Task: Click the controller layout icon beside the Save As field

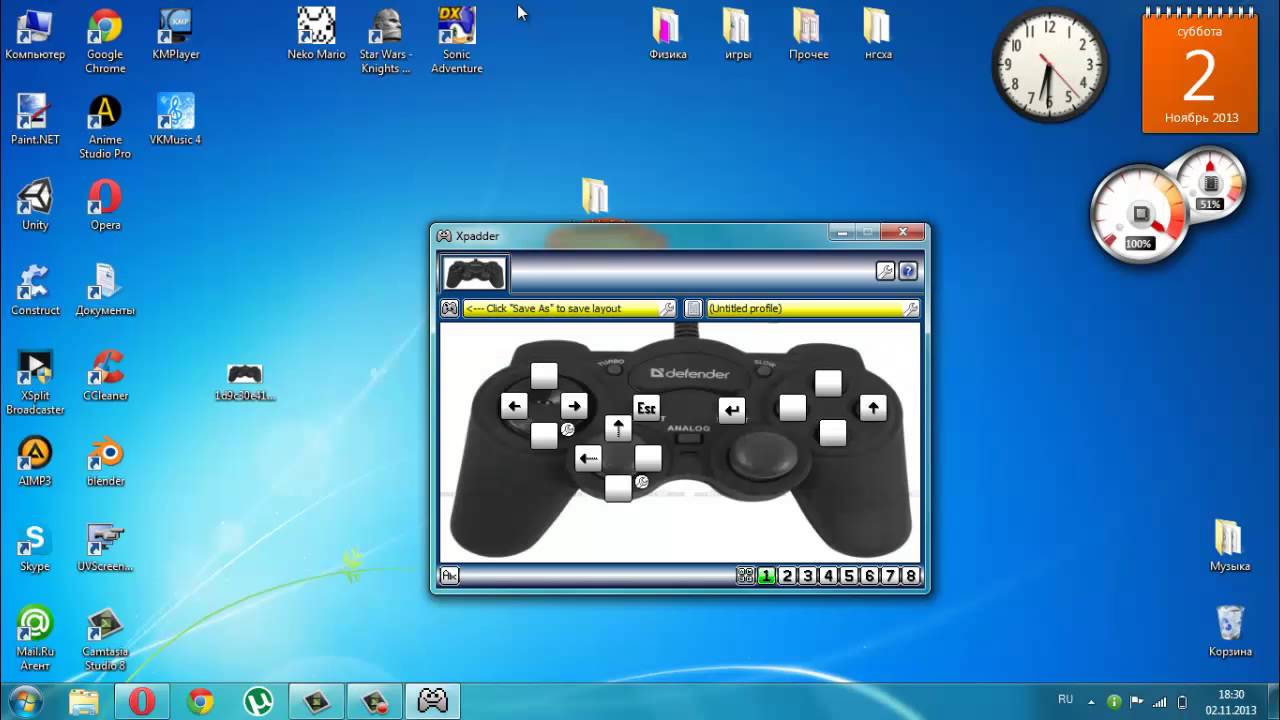Action: pos(450,309)
